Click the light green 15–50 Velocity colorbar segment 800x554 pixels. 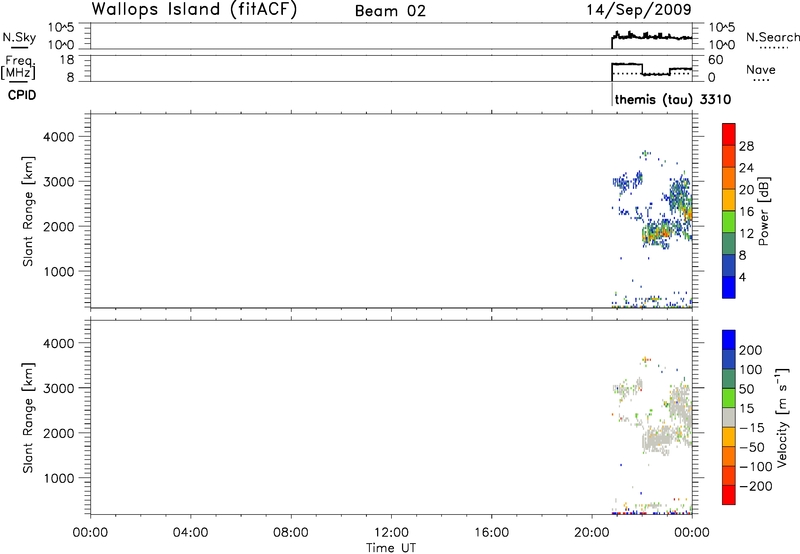[x=729, y=398]
